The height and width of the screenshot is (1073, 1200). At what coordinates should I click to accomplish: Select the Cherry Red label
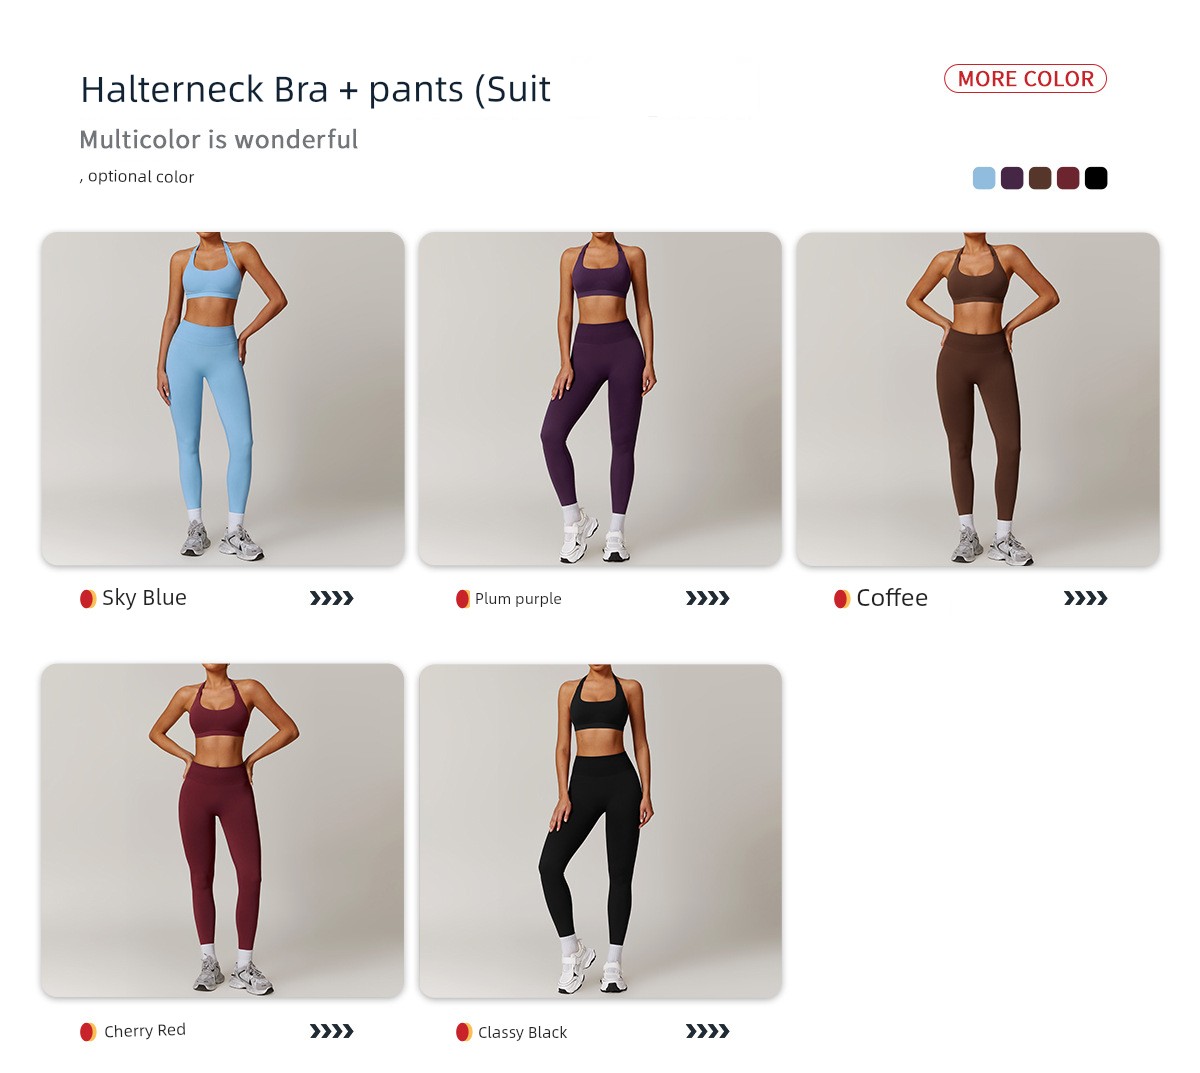click(145, 1031)
